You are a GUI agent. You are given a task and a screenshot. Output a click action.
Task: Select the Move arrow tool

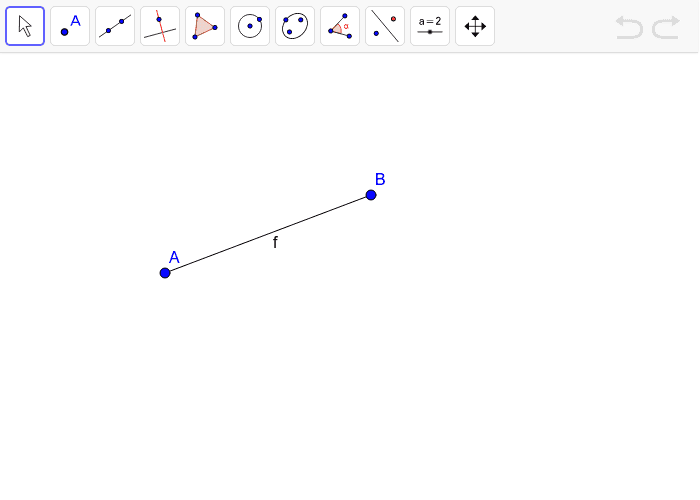click(25, 26)
